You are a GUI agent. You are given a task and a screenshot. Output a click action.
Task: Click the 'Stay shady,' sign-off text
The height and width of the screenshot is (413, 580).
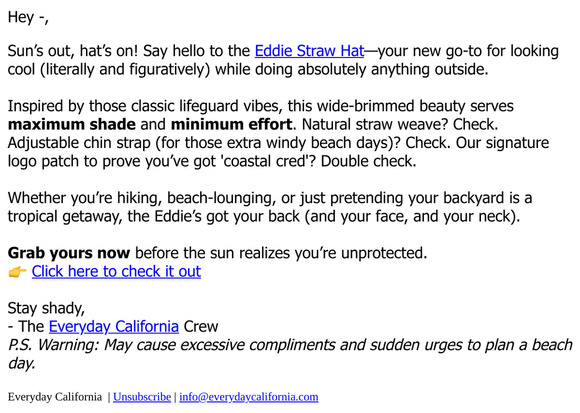pos(46,308)
